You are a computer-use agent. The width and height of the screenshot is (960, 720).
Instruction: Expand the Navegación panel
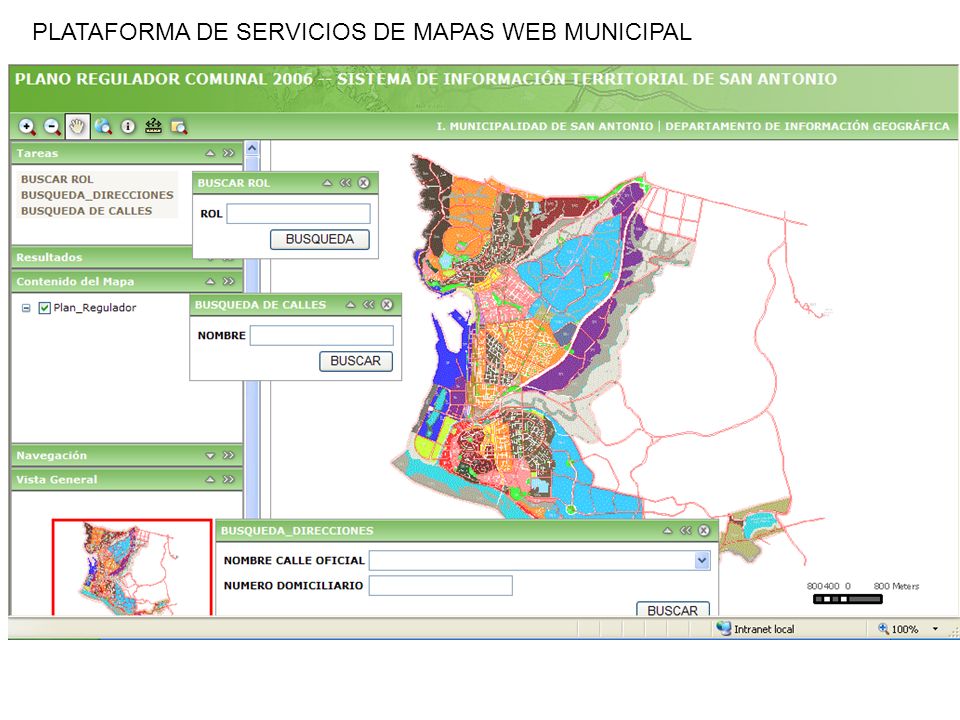[x=210, y=456]
